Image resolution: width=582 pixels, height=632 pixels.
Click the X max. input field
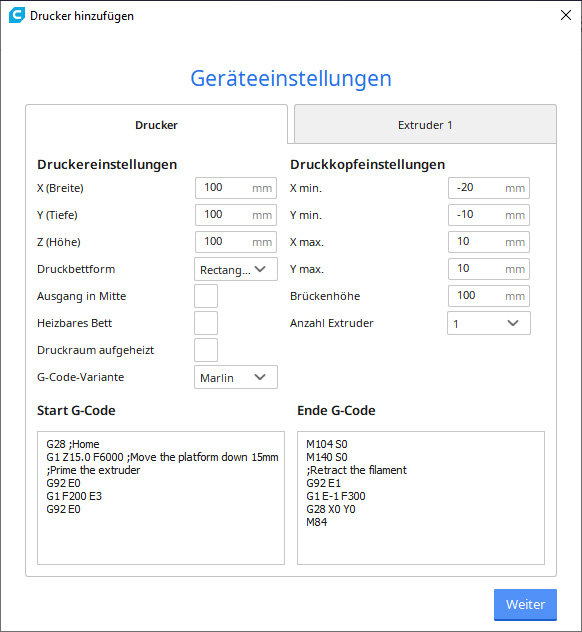click(x=488, y=242)
